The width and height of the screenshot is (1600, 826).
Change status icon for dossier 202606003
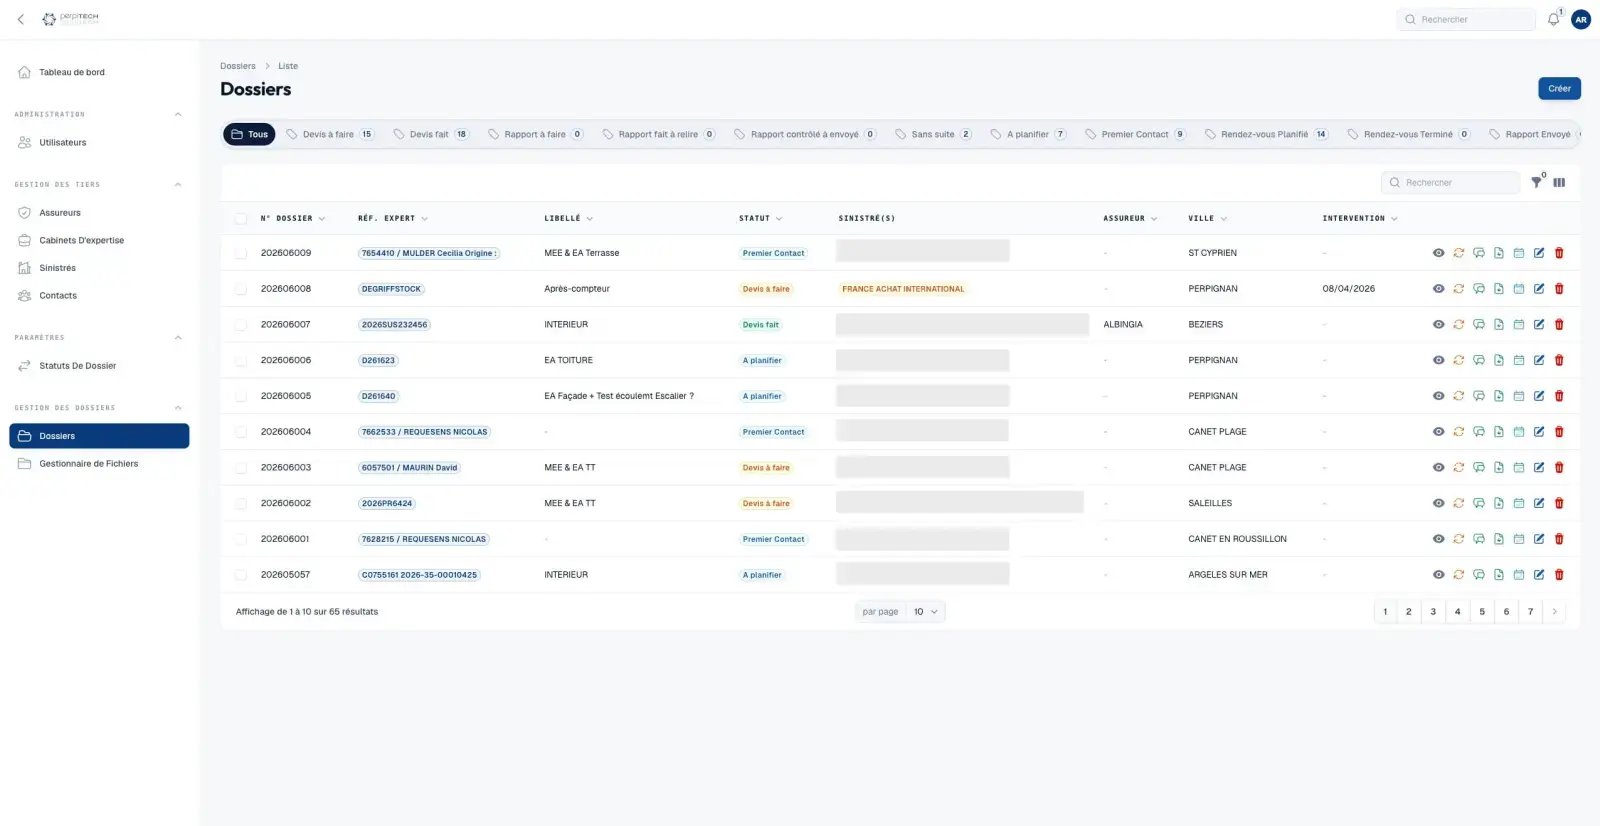tap(1459, 467)
